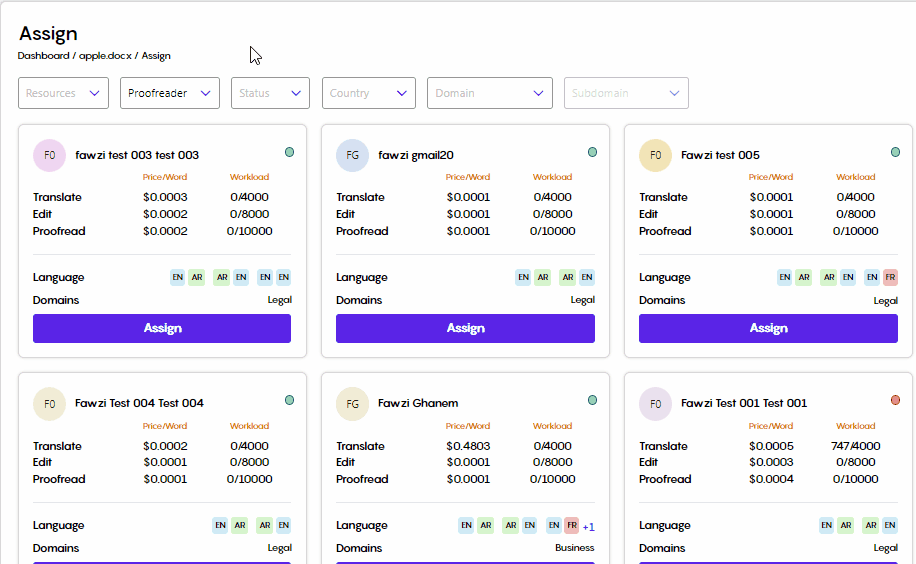Click red status dot of Fawzi Test 001
This screenshot has width=916, height=564.
pyautogui.click(x=896, y=400)
